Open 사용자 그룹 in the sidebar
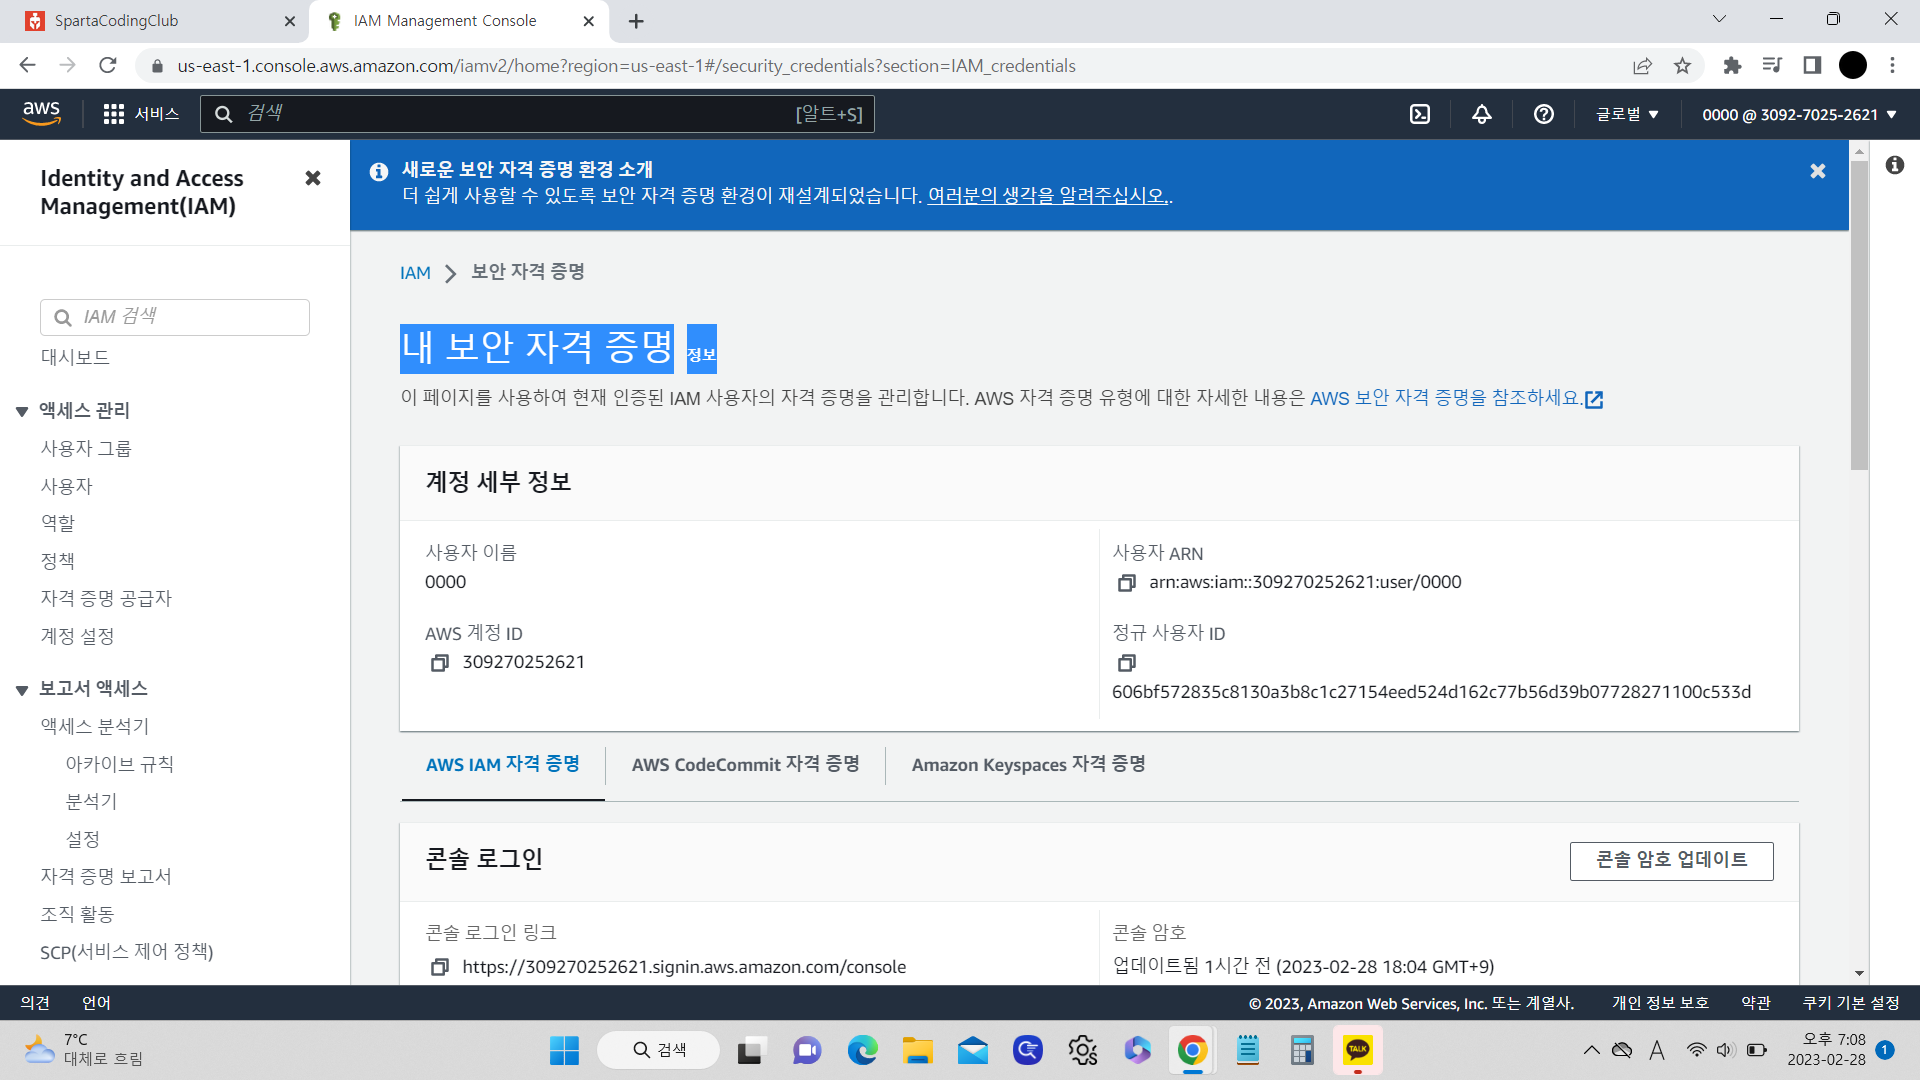 [x=86, y=449]
